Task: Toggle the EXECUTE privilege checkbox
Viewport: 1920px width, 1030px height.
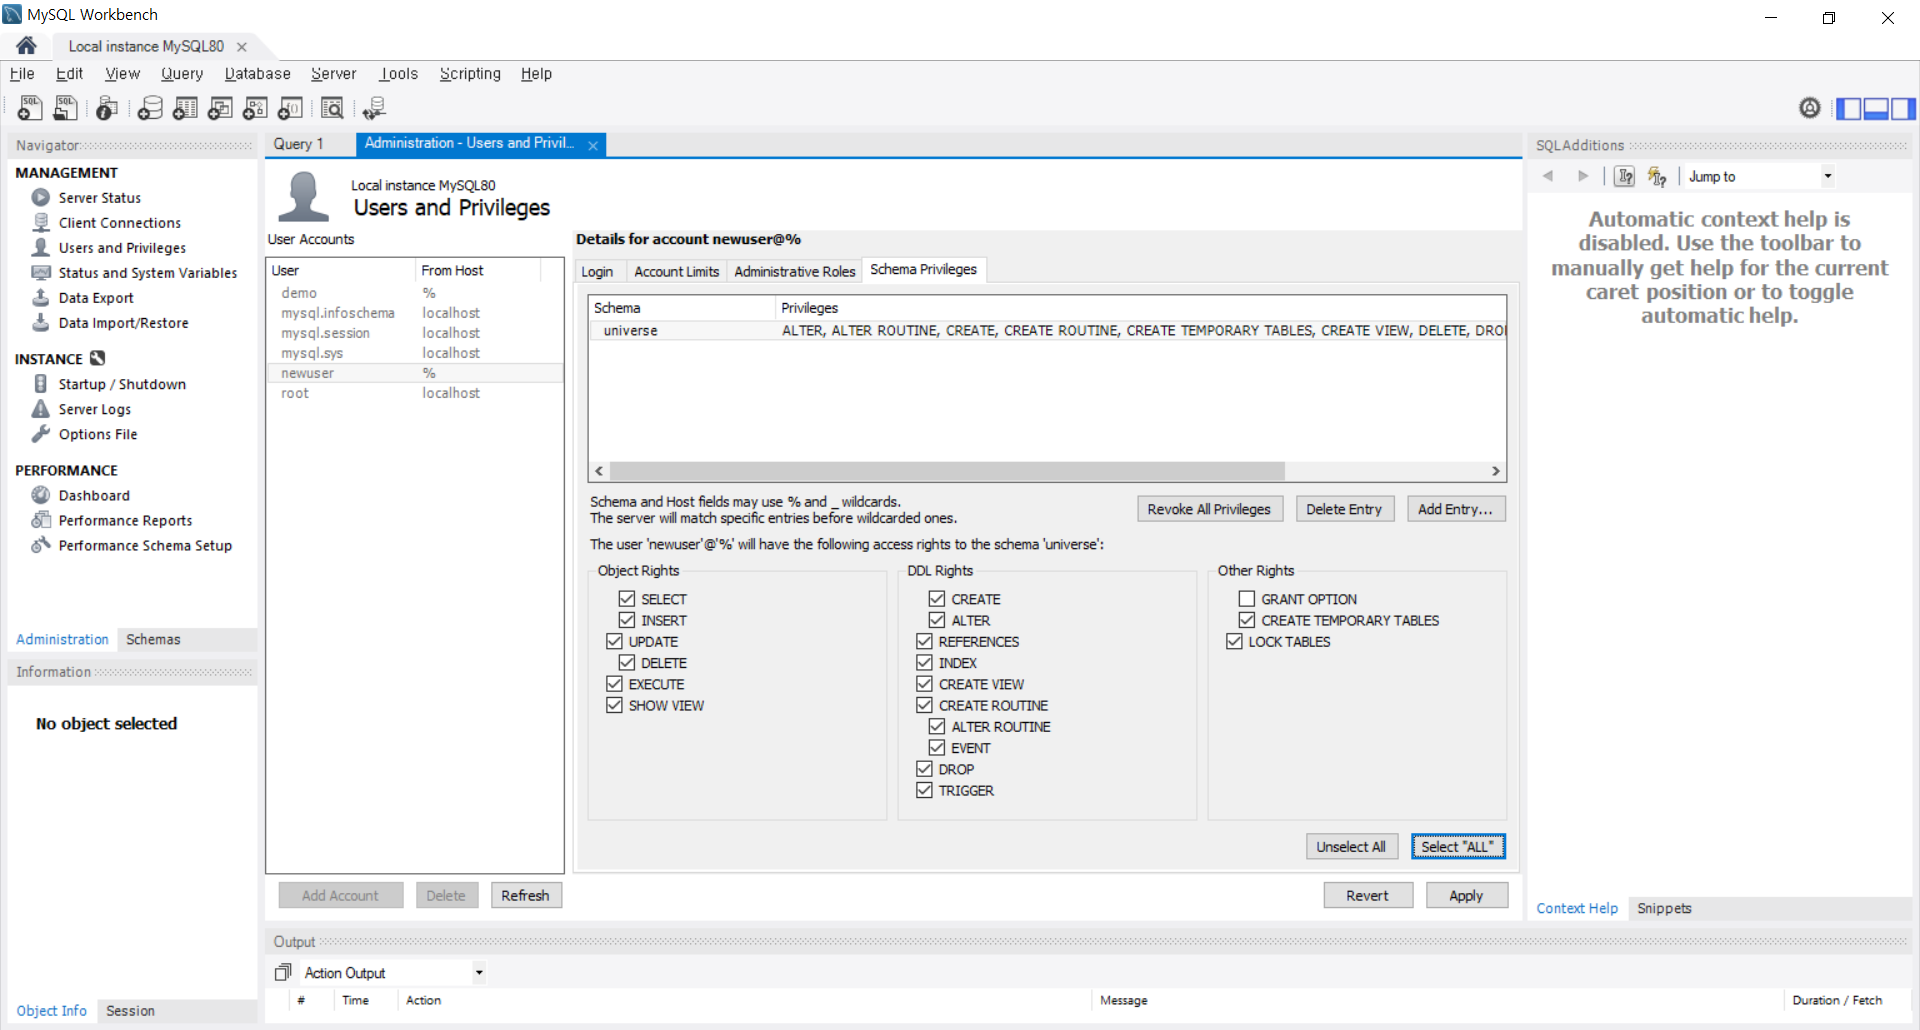Action: [x=614, y=684]
